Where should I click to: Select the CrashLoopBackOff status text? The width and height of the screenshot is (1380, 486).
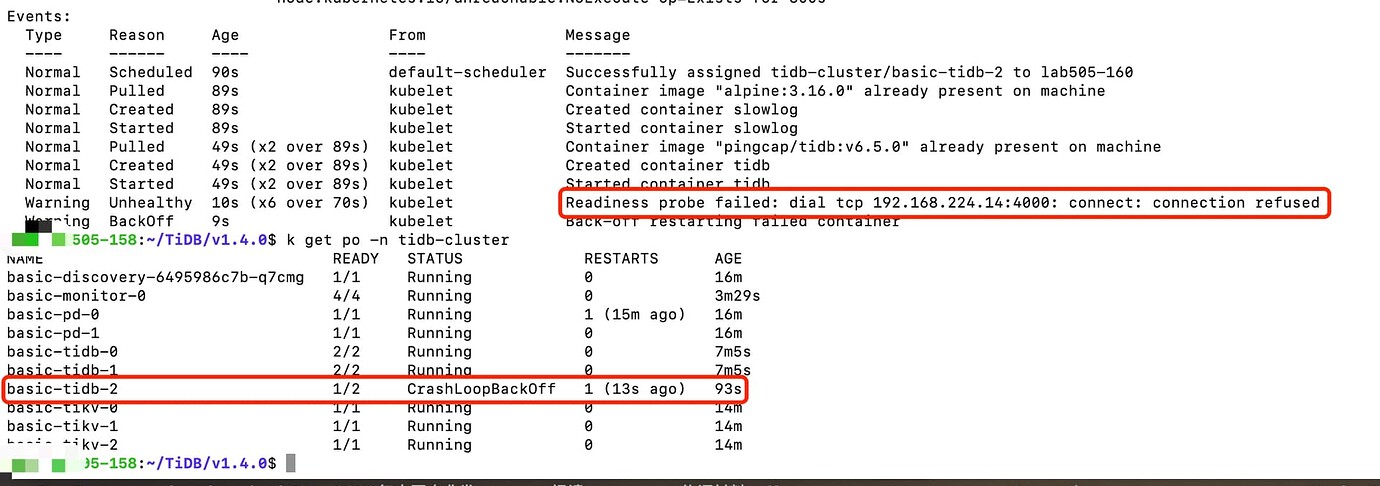click(x=481, y=389)
